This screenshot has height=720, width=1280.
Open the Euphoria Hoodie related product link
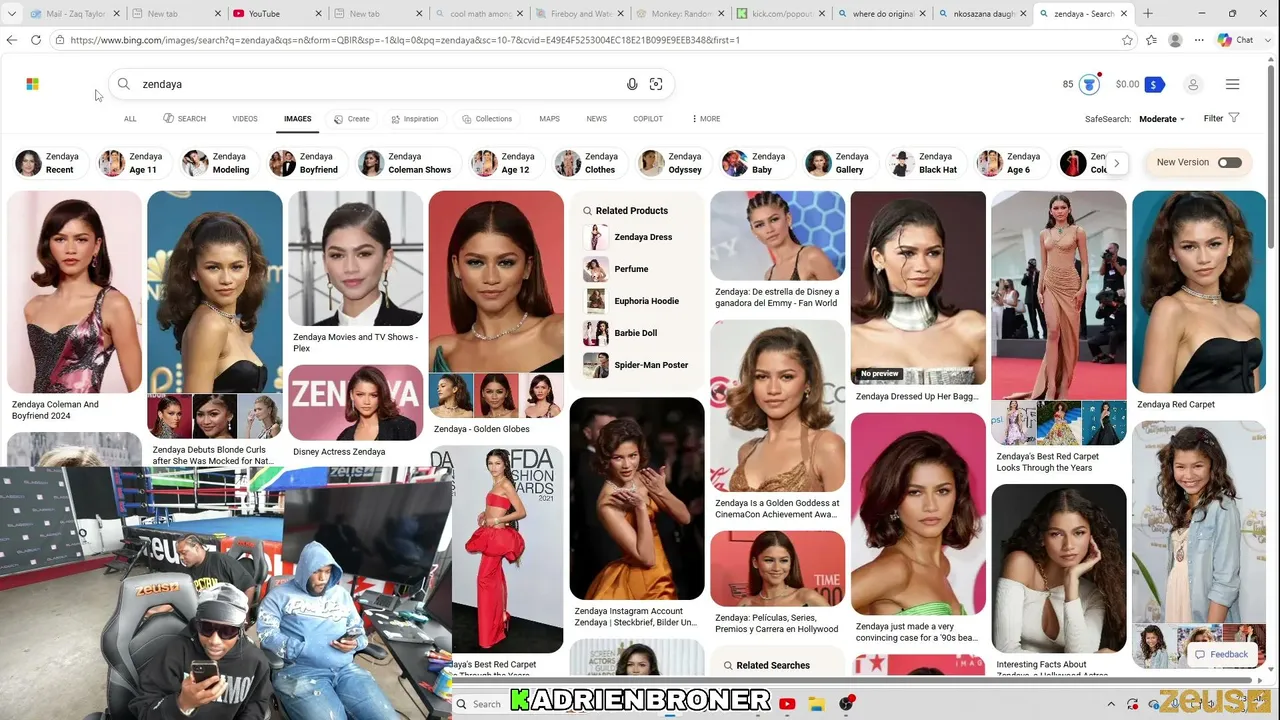[647, 301]
